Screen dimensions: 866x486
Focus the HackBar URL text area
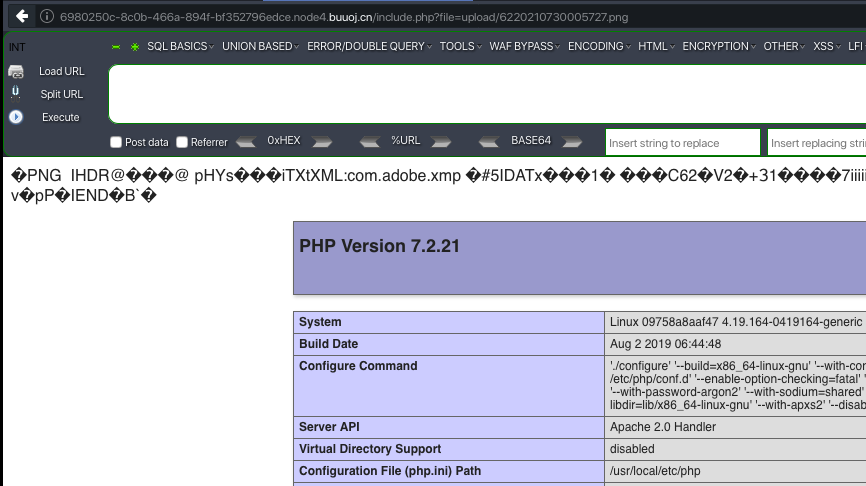point(487,94)
